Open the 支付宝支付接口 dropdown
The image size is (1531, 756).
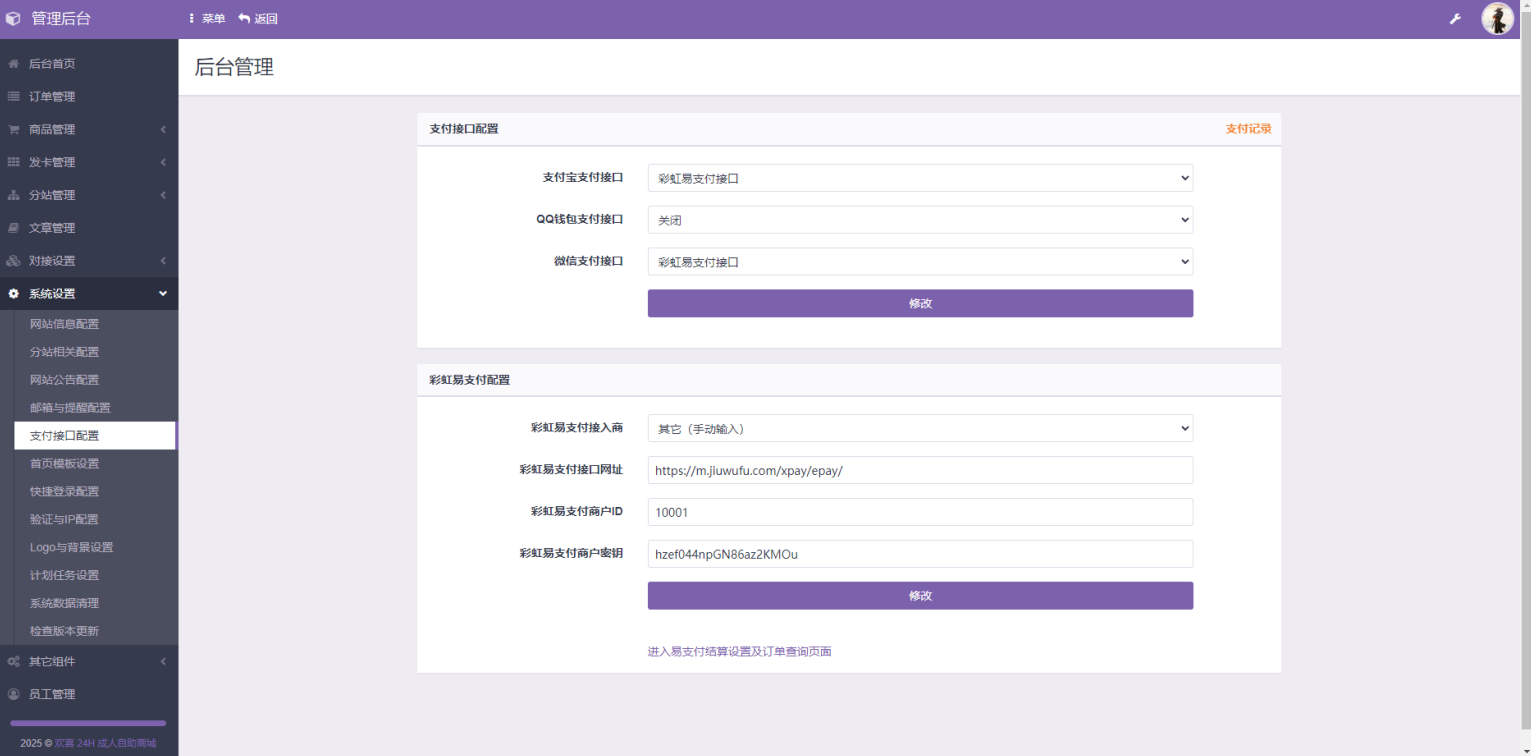click(x=920, y=178)
